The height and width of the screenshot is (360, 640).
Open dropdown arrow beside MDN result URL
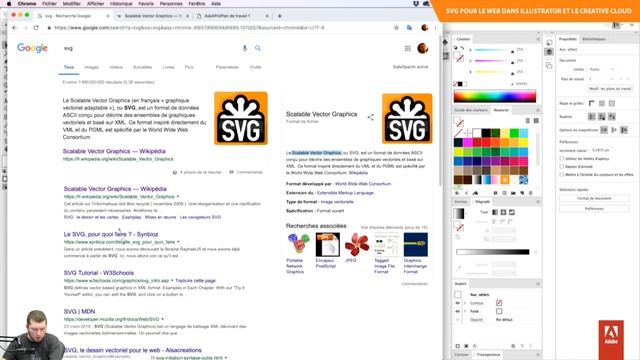(x=162, y=319)
